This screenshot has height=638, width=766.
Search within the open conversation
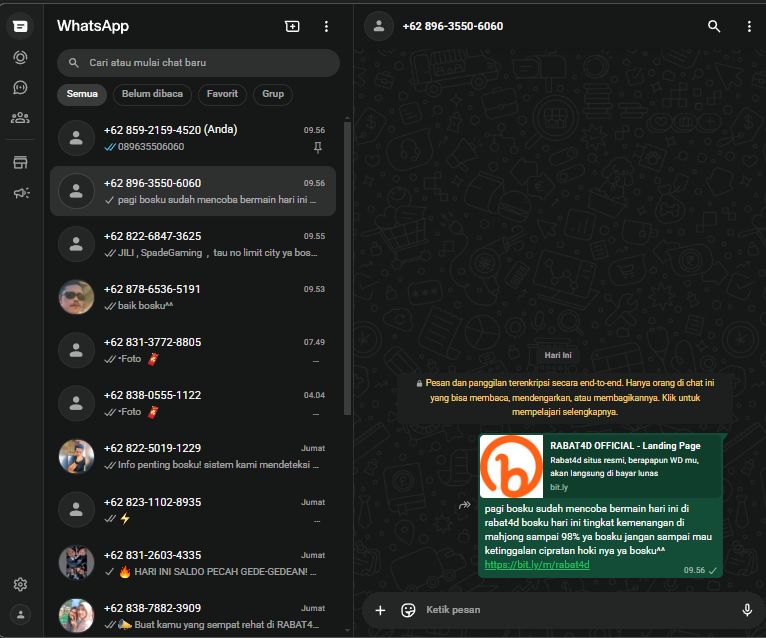tap(714, 26)
